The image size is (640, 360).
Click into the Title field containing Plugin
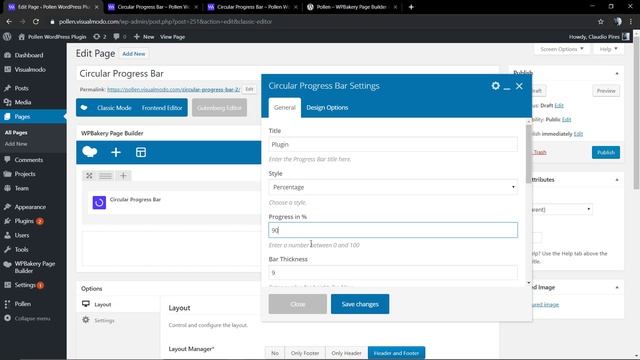pyautogui.click(x=393, y=144)
